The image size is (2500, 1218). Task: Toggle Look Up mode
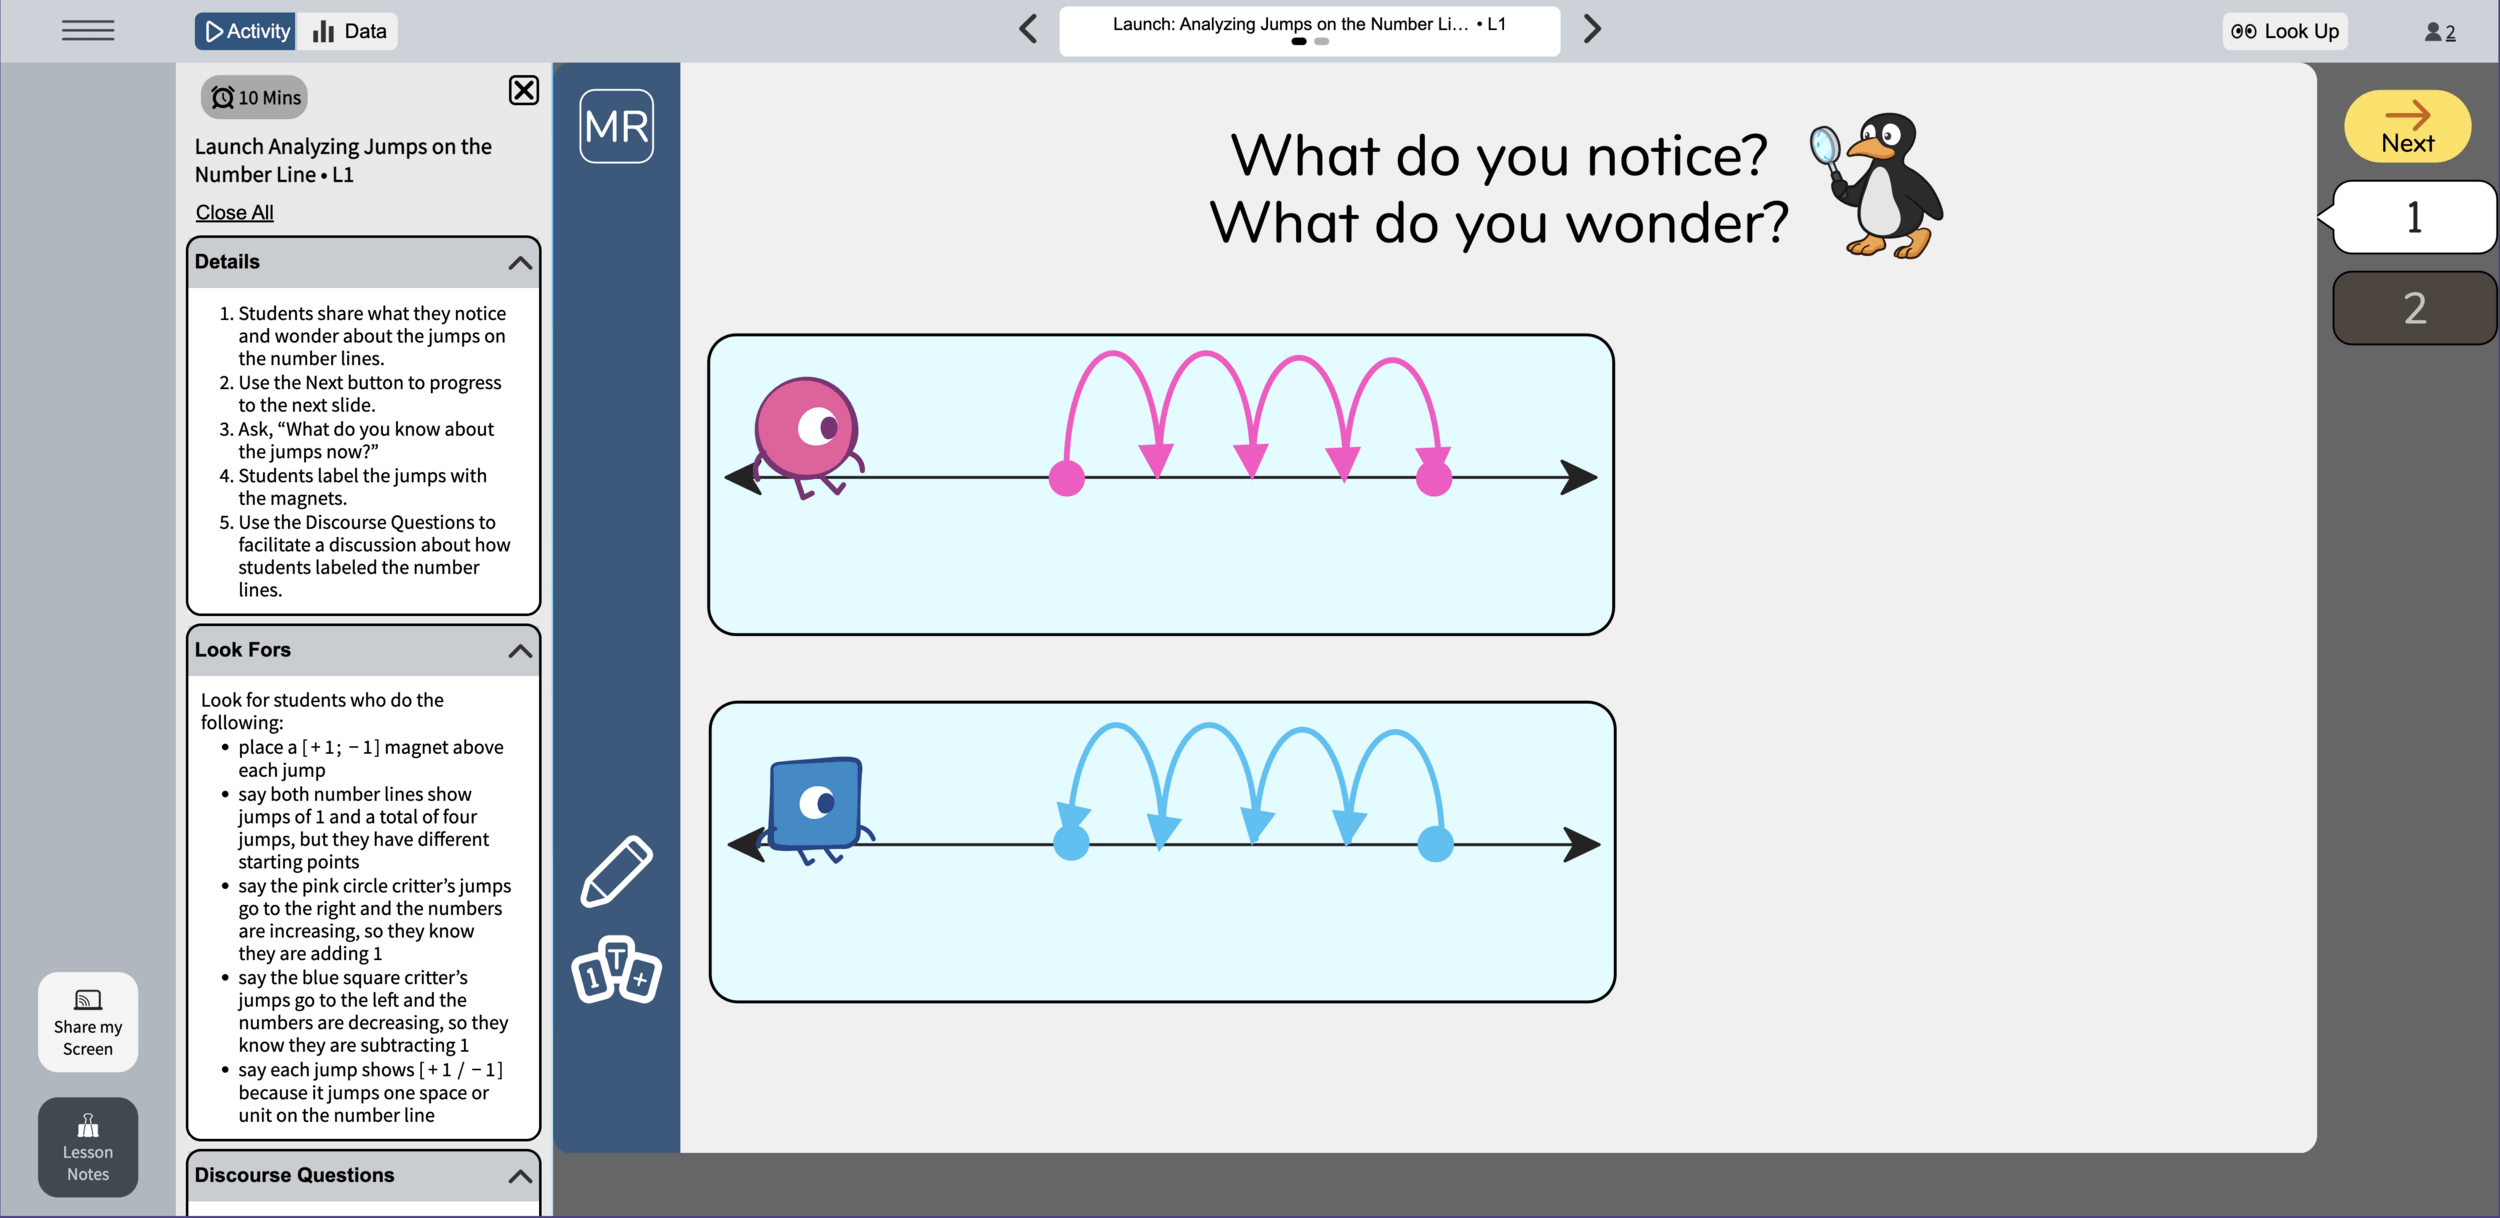point(2285,31)
